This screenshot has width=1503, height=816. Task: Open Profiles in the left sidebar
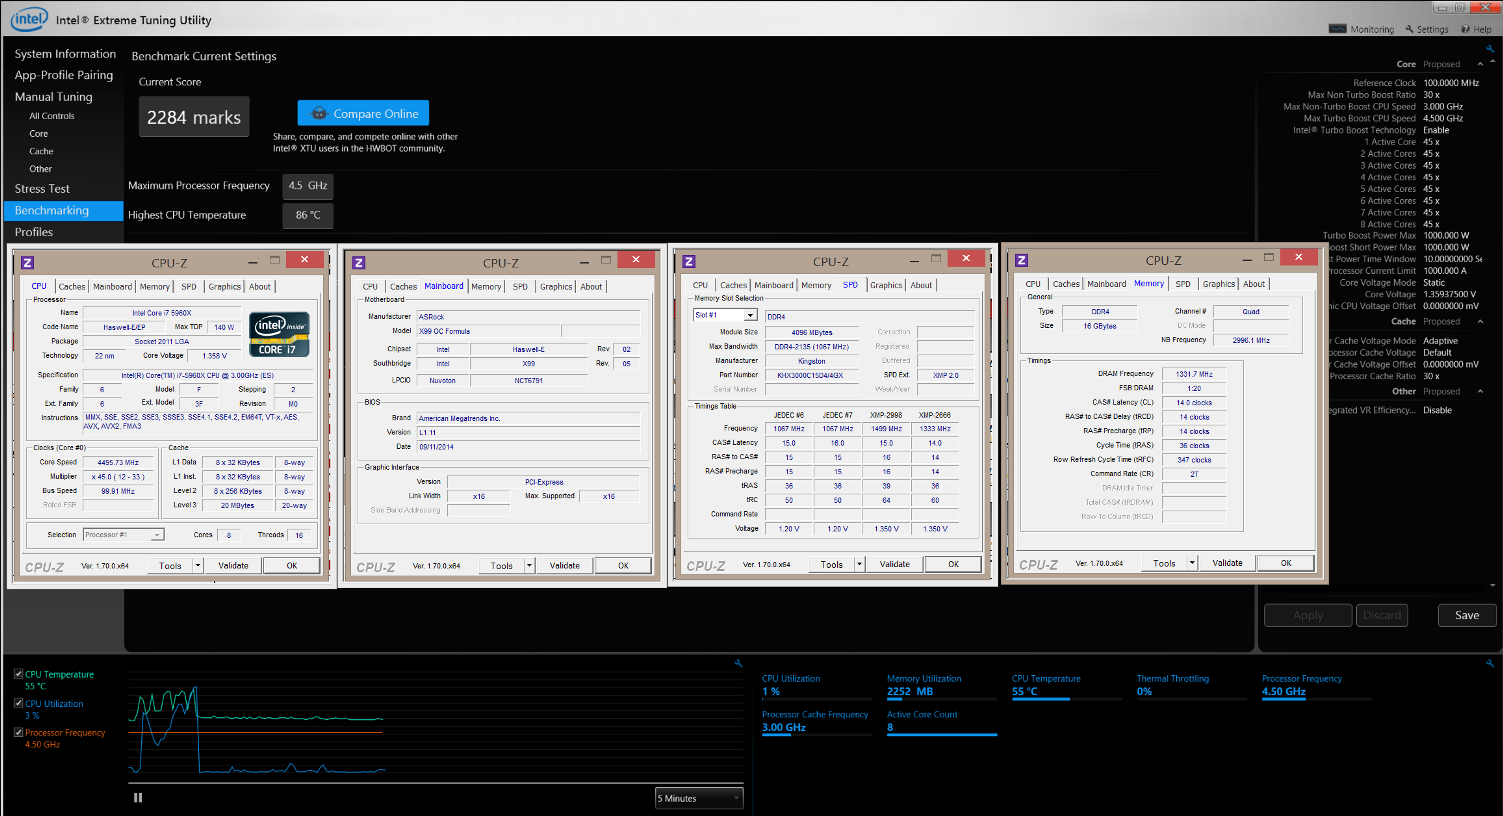[34, 232]
